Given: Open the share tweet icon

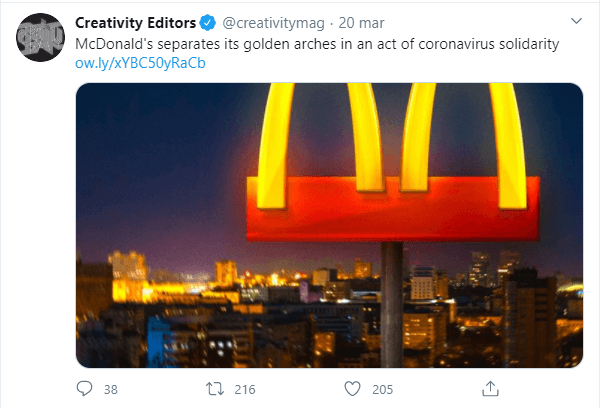Looking at the screenshot, I should (490, 388).
